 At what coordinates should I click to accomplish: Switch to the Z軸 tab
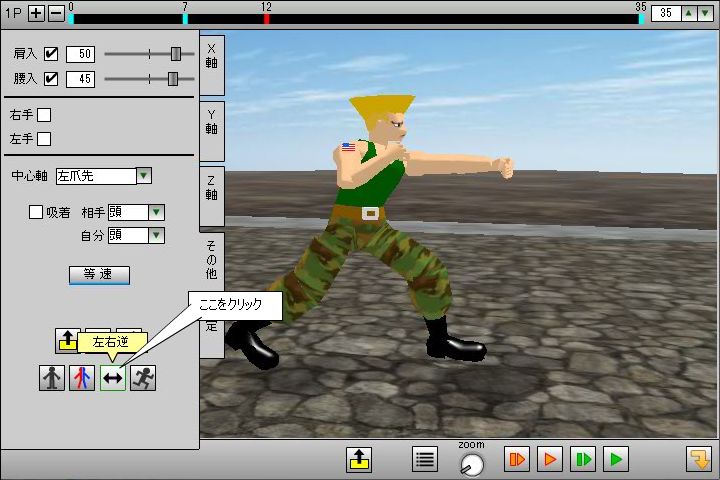coord(212,197)
